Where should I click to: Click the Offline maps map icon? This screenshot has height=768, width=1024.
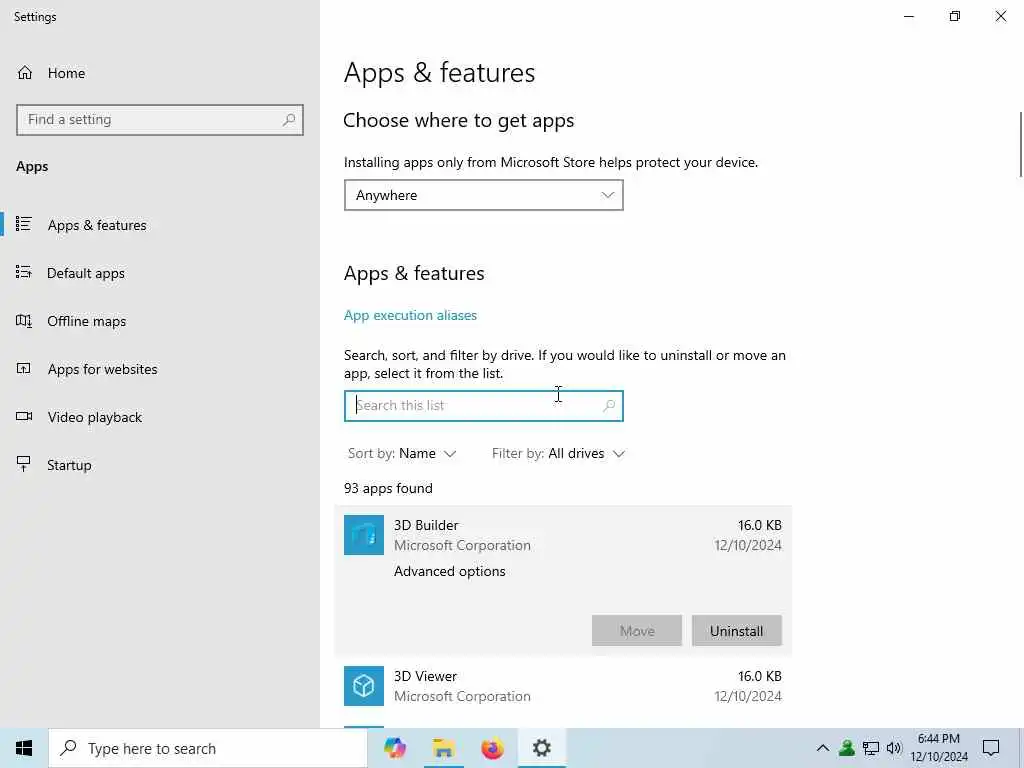coord(24,321)
